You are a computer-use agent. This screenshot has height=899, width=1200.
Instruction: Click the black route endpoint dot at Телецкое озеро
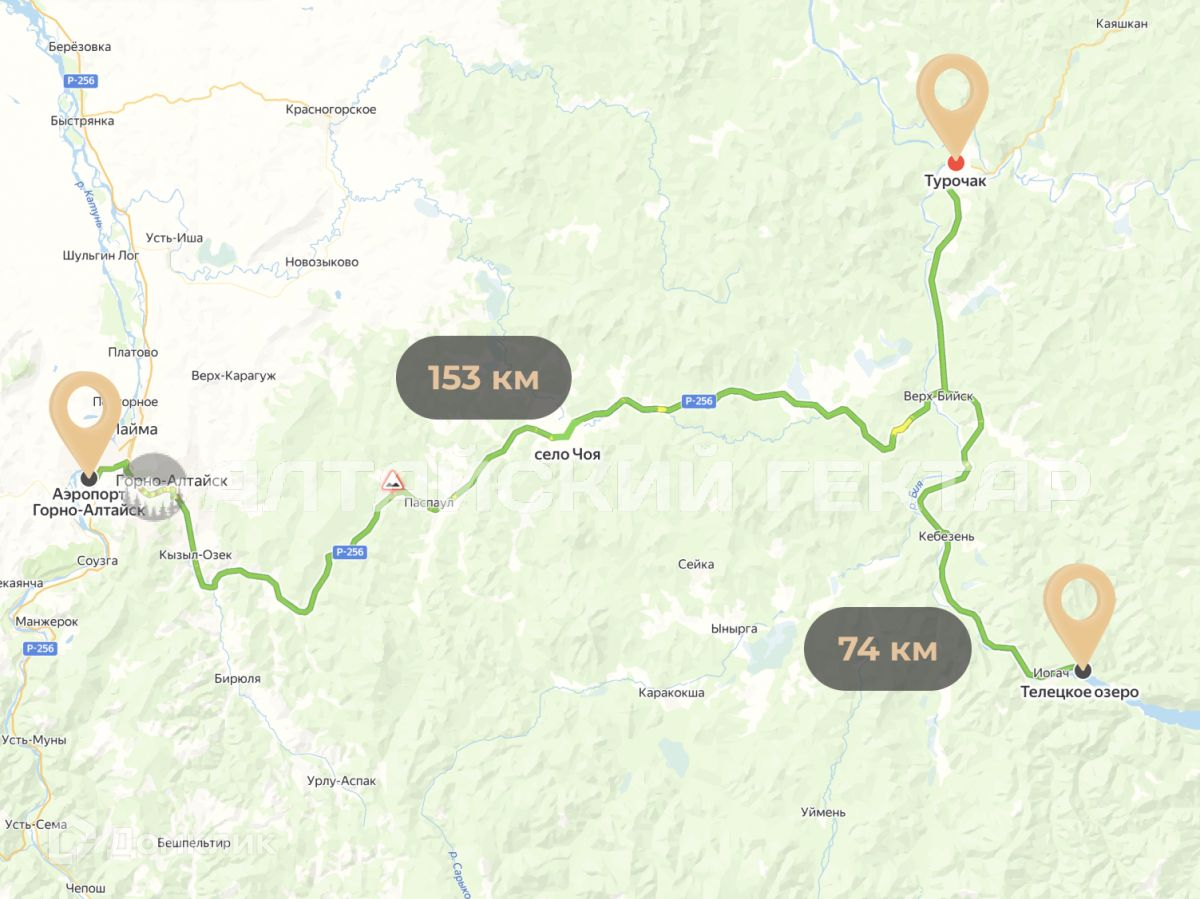(x=1083, y=670)
